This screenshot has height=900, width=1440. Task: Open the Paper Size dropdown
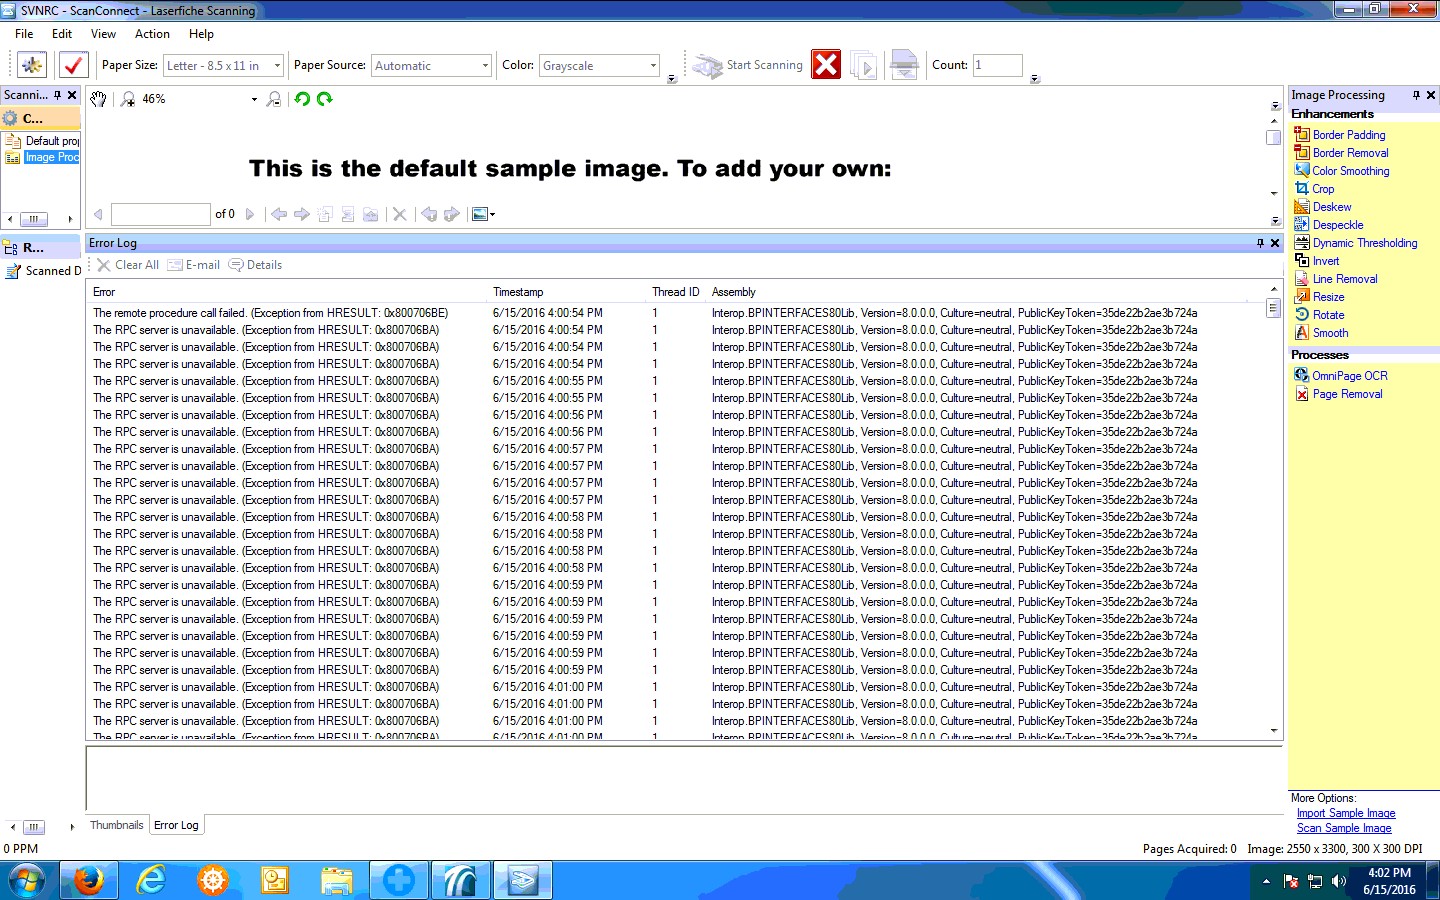pyautogui.click(x=277, y=66)
